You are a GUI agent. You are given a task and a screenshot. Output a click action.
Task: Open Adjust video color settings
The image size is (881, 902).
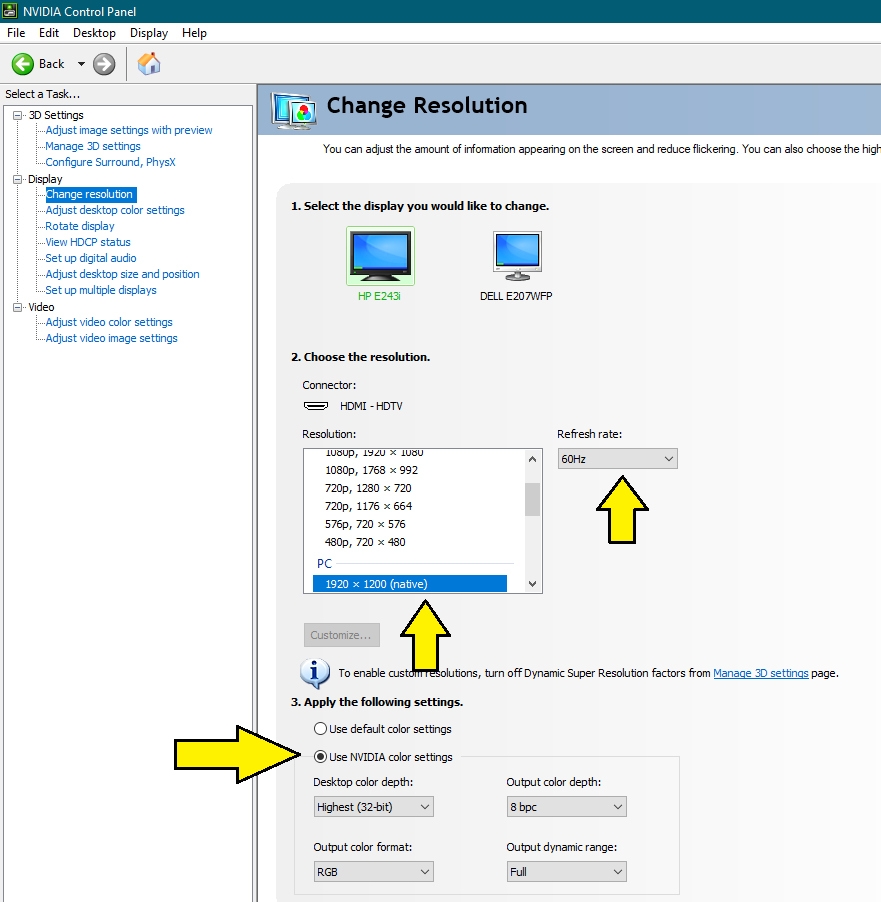coord(109,322)
